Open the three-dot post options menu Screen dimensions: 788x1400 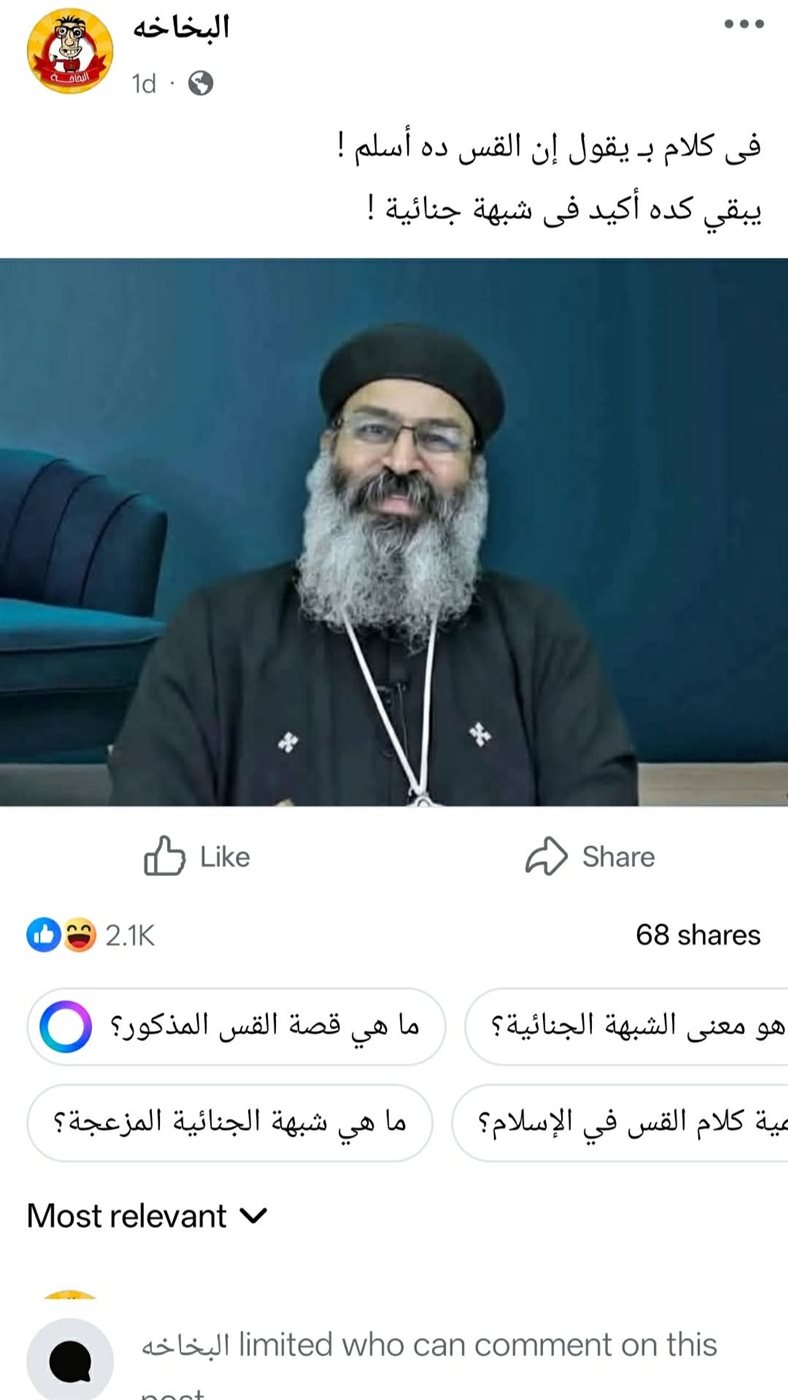[x=744, y=25]
